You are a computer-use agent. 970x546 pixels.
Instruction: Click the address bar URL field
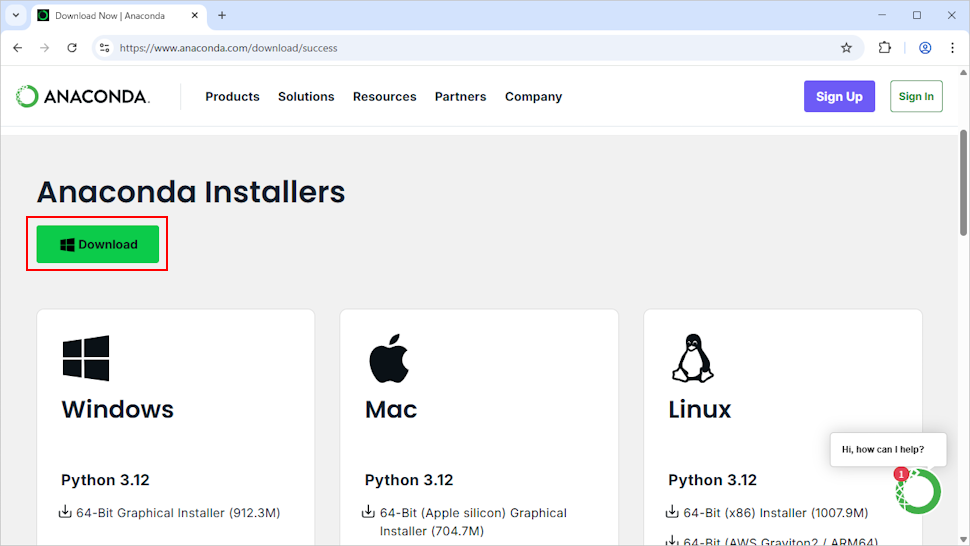tap(476, 48)
